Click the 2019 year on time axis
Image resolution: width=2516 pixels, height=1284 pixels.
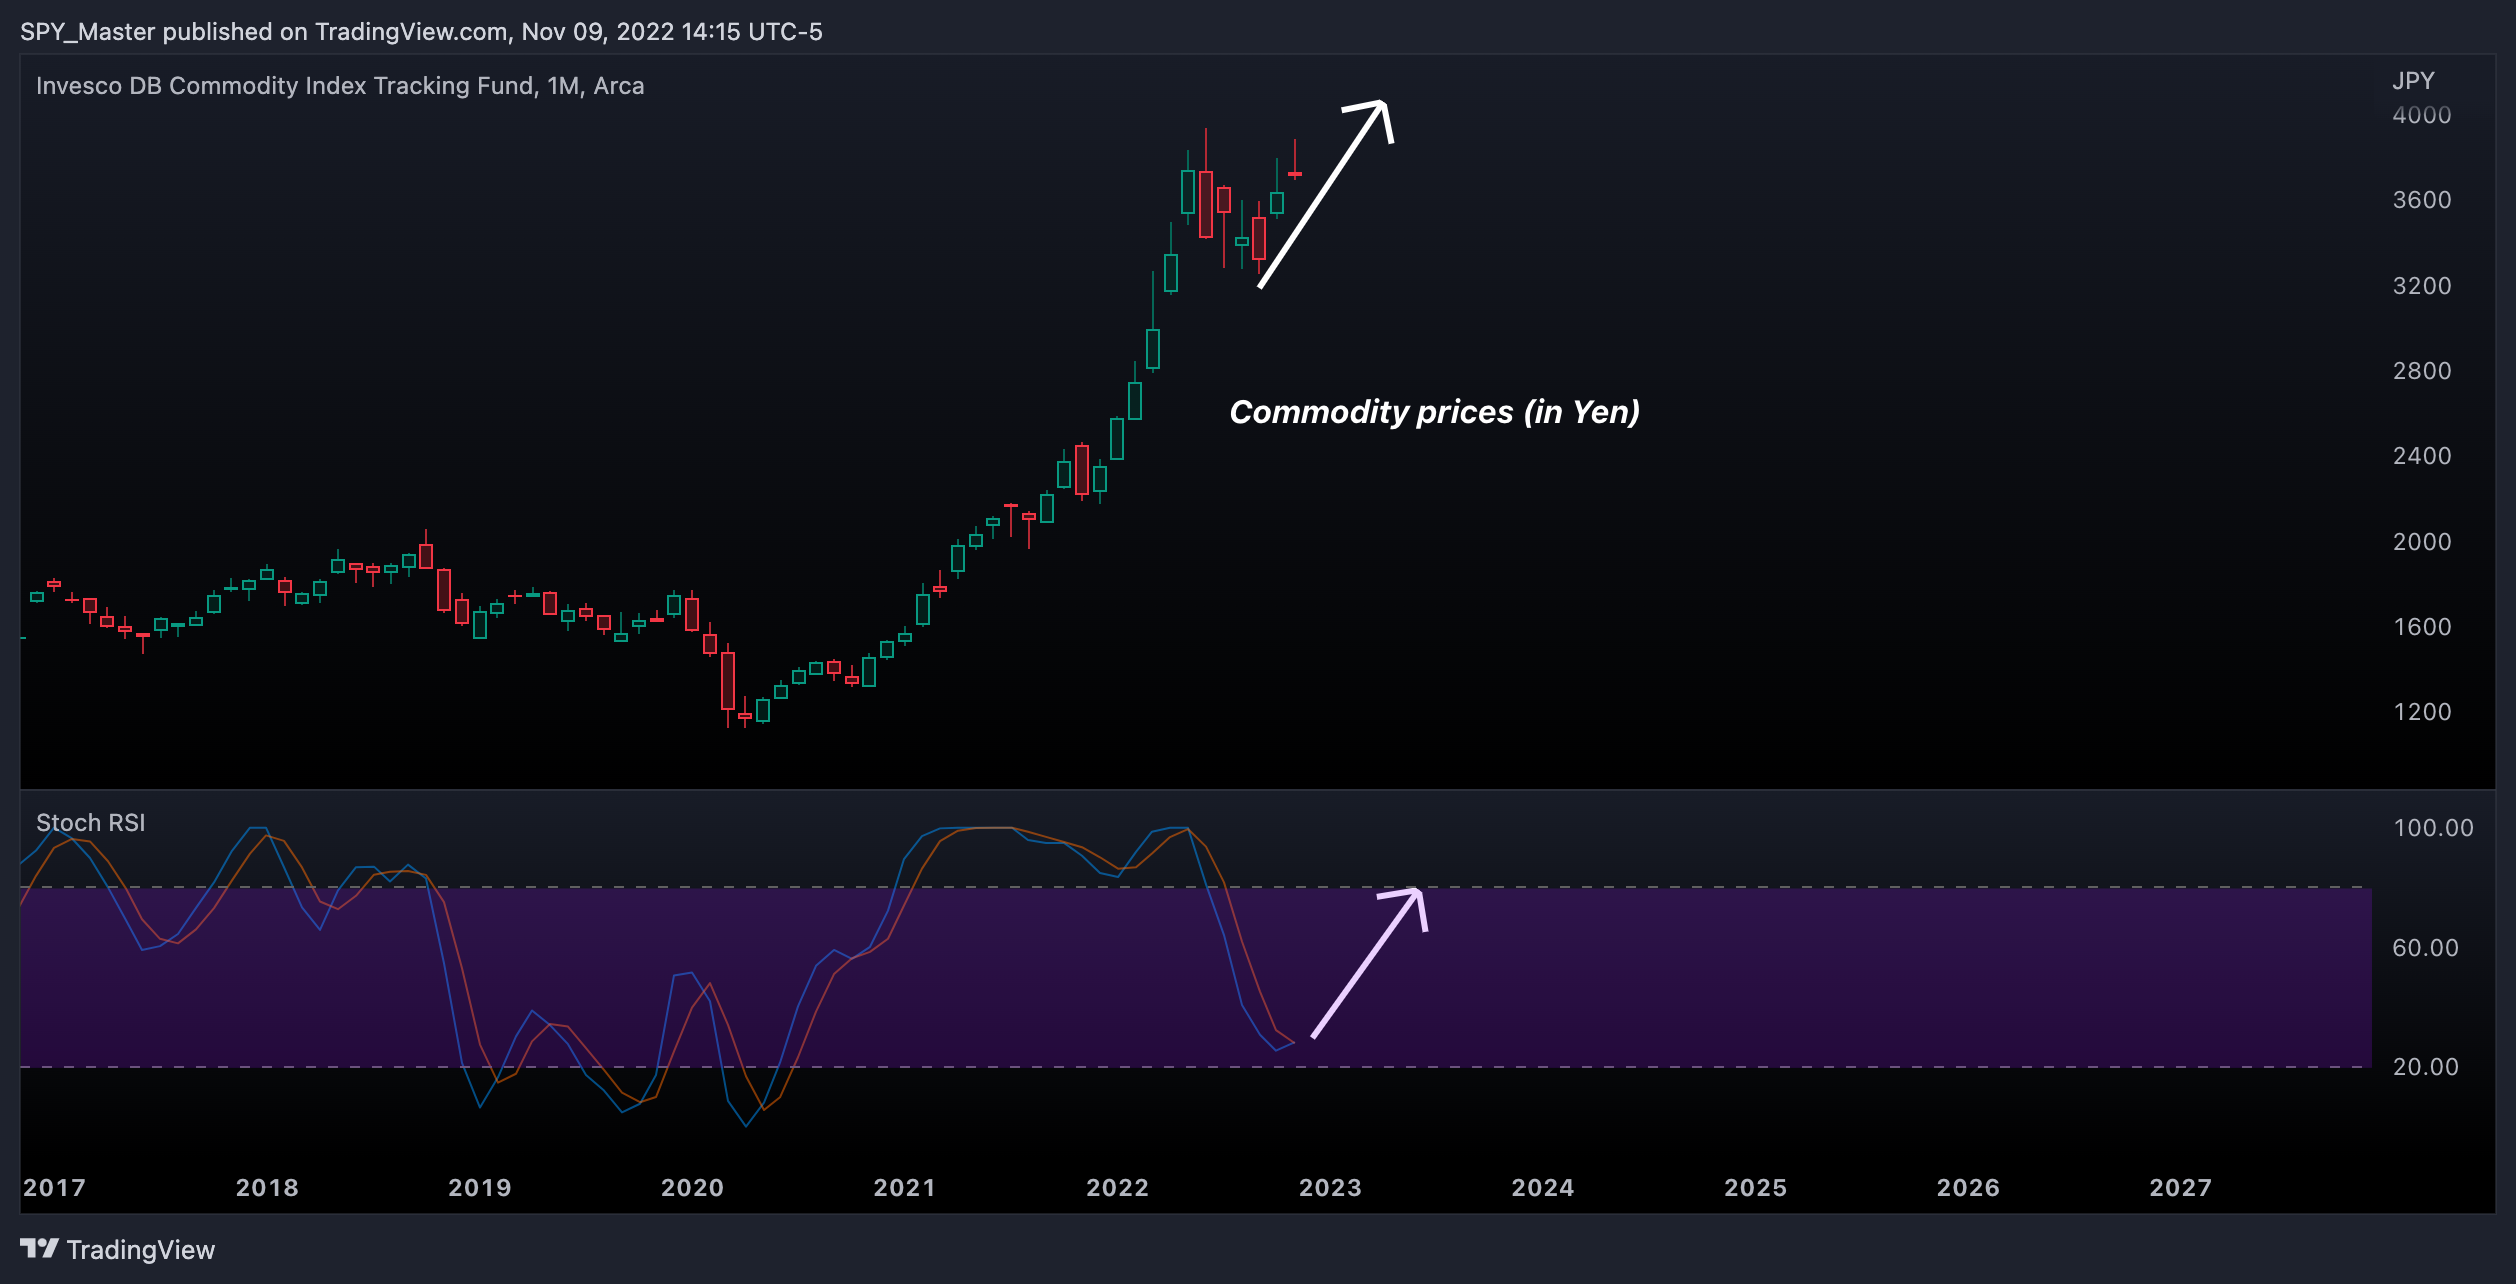click(x=480, y=1188)
